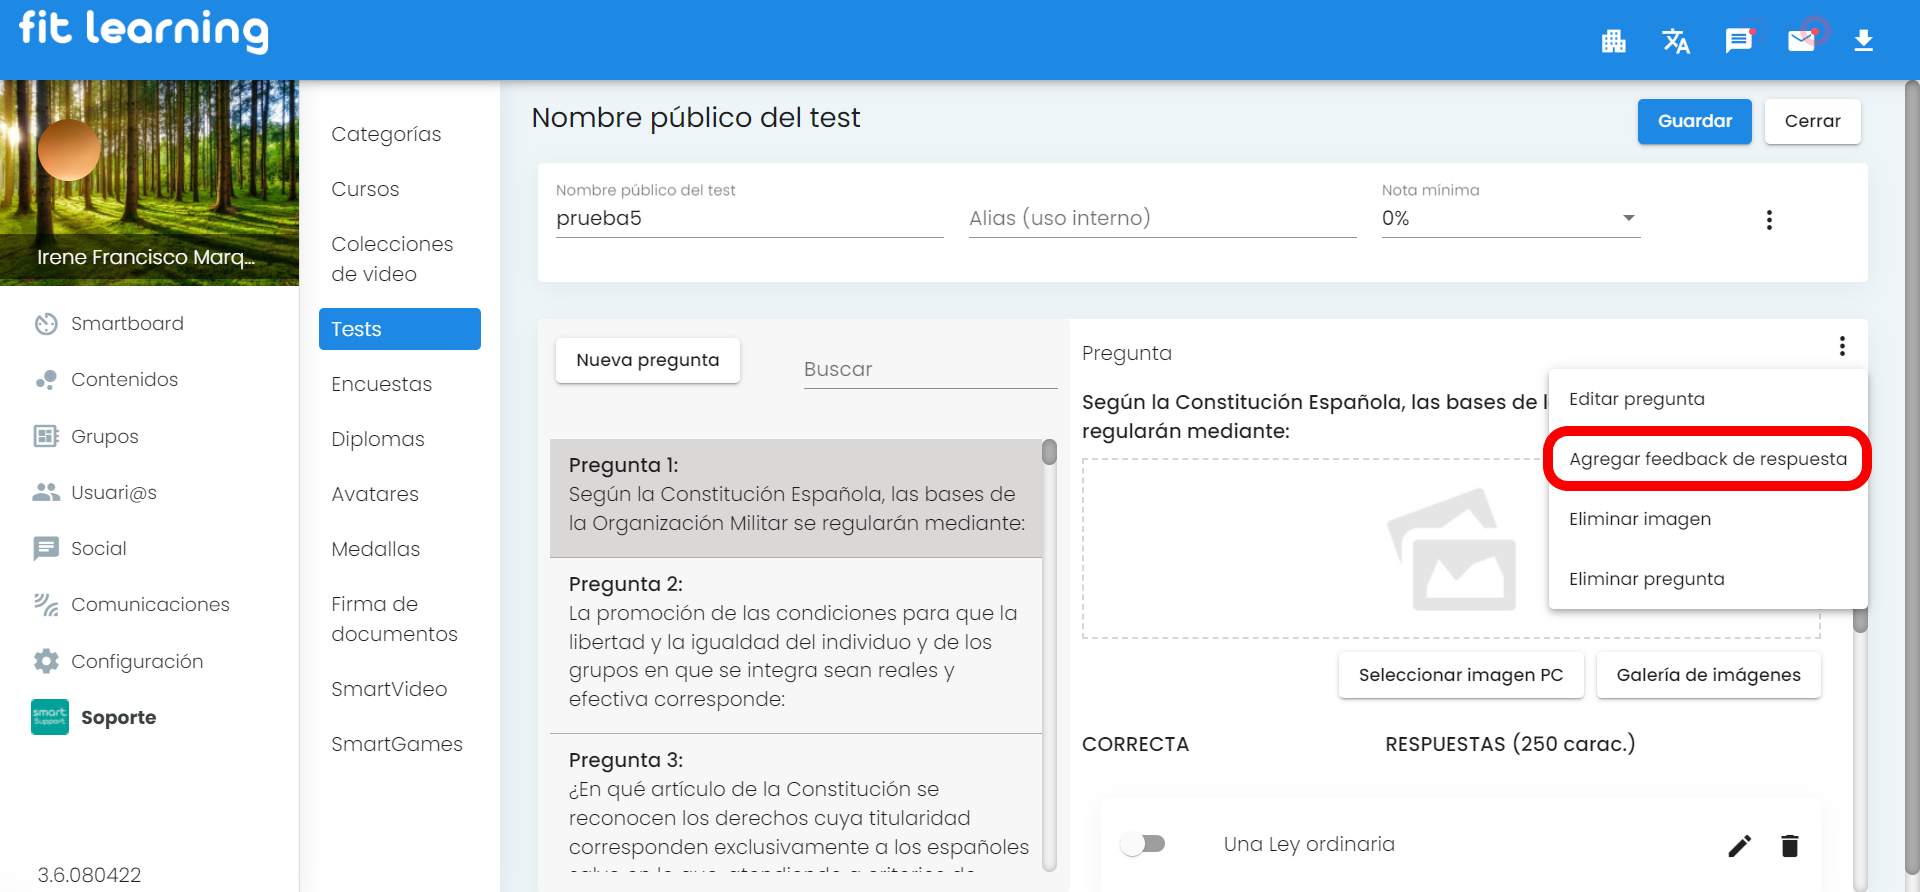The width and height of the screenshot is (1920, 892).
Task: Open the chat messages icon
Action: tap(1739, 41)
